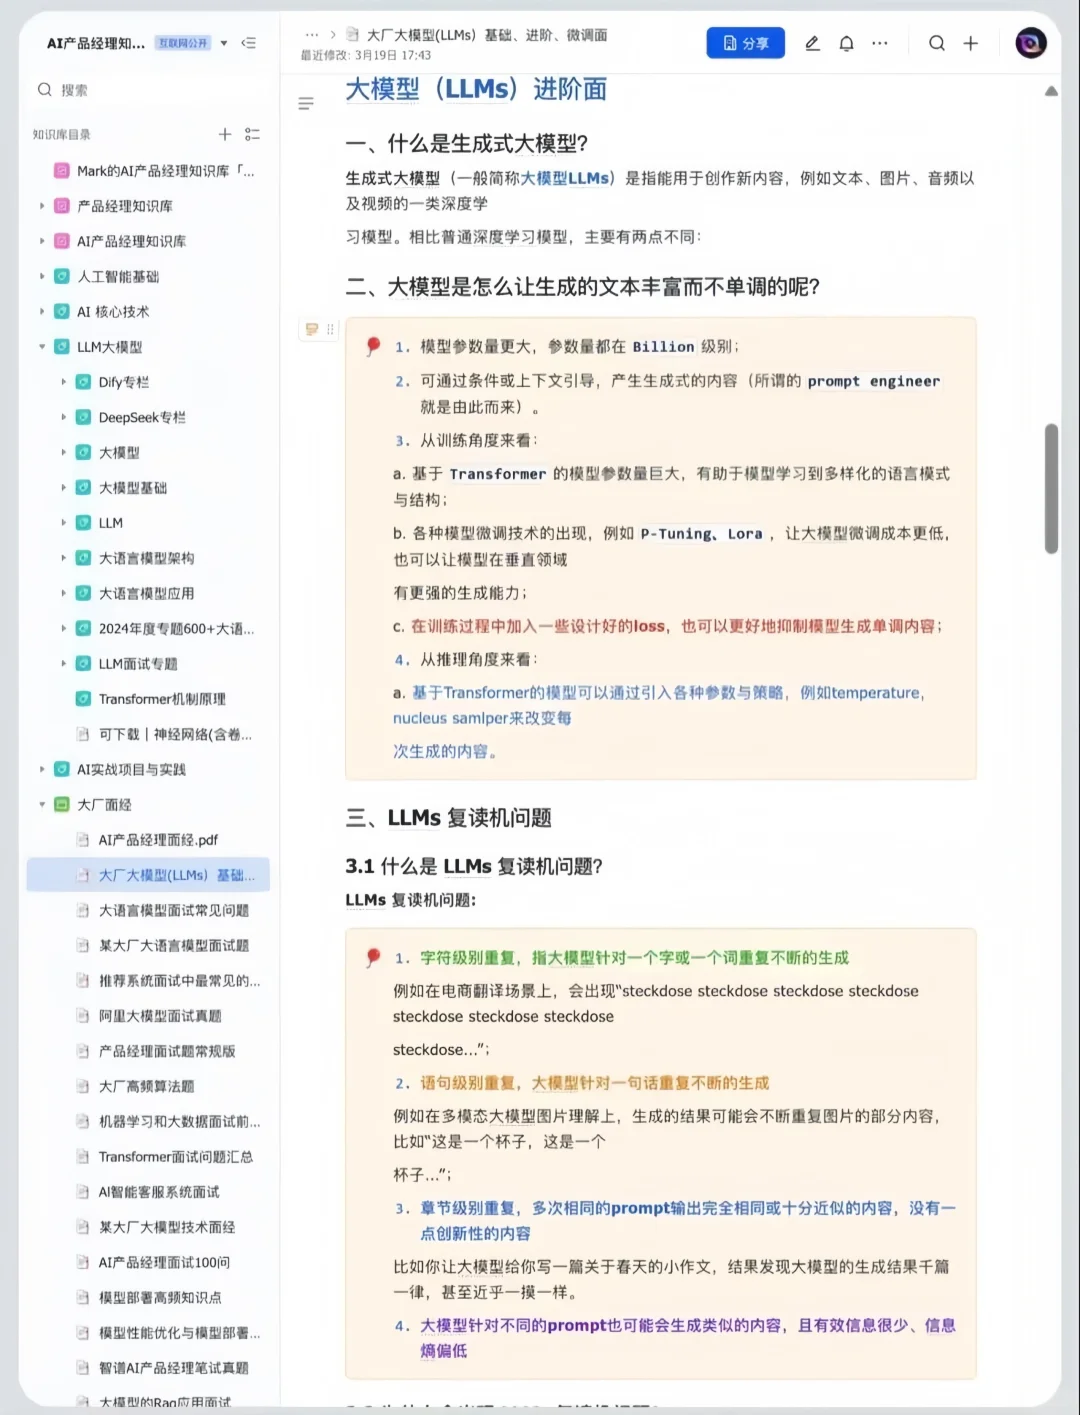Collapse the LLM大模型 section
This screenshot has width=1080, height=1415.
(41, 347)
